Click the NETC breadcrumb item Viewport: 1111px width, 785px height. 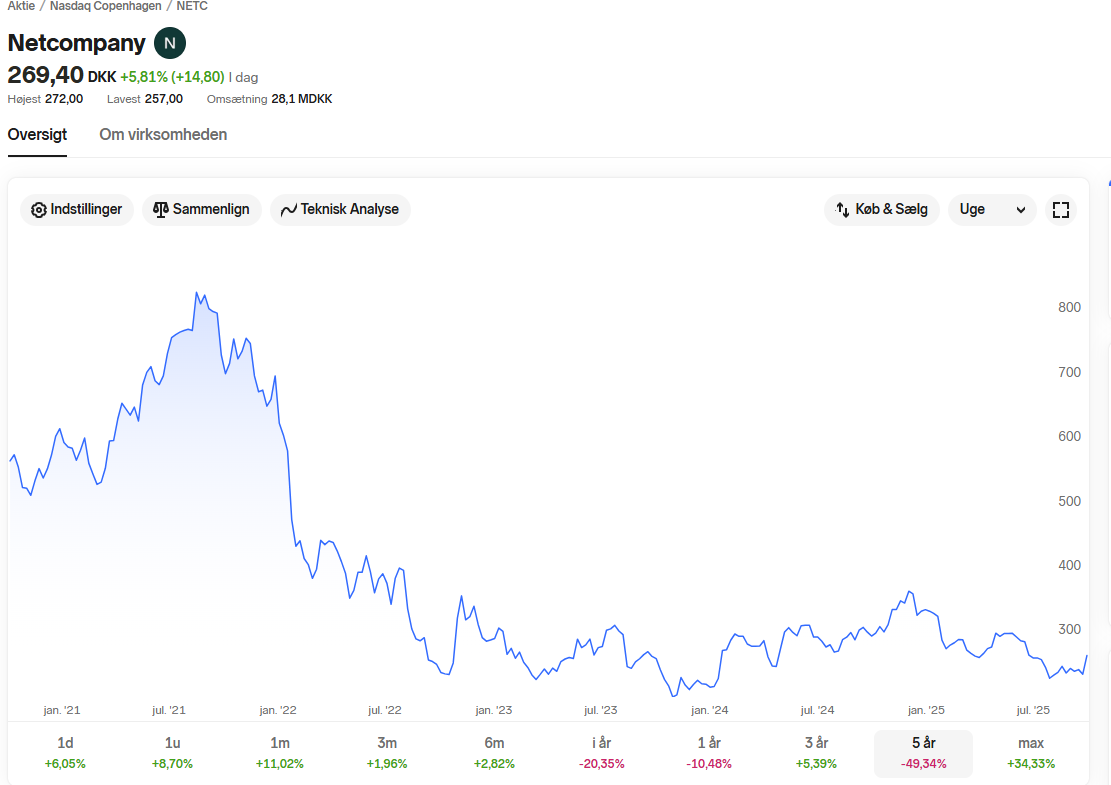tap(192, 6)
